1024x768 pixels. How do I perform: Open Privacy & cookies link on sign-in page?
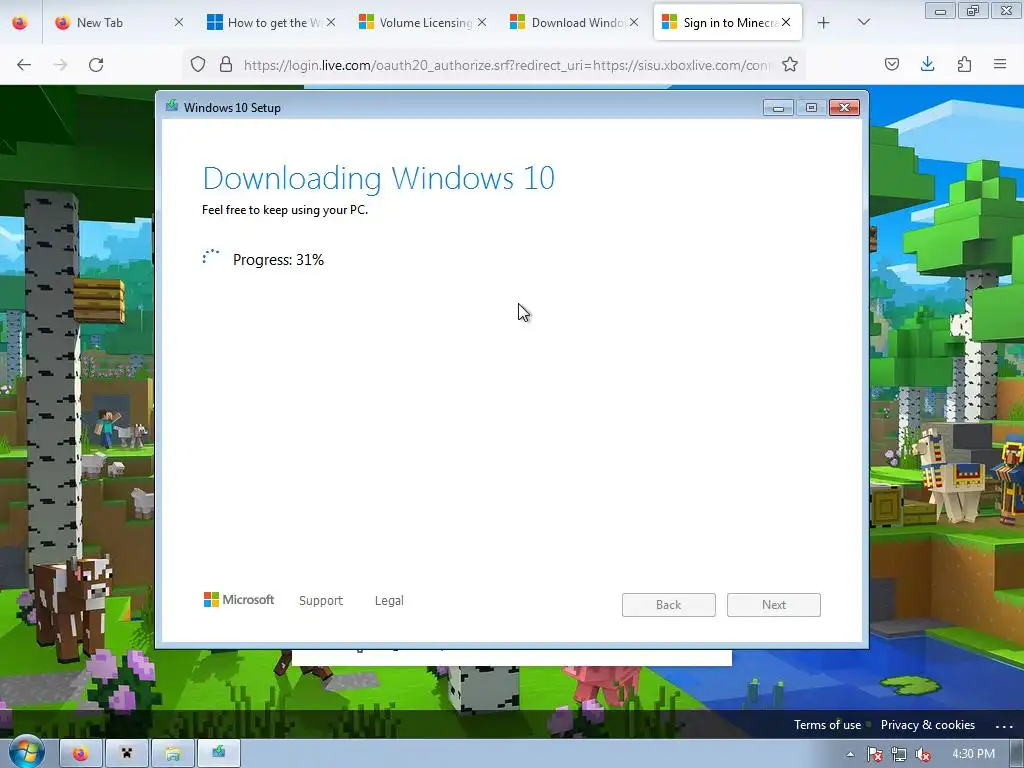click(927, 725)
